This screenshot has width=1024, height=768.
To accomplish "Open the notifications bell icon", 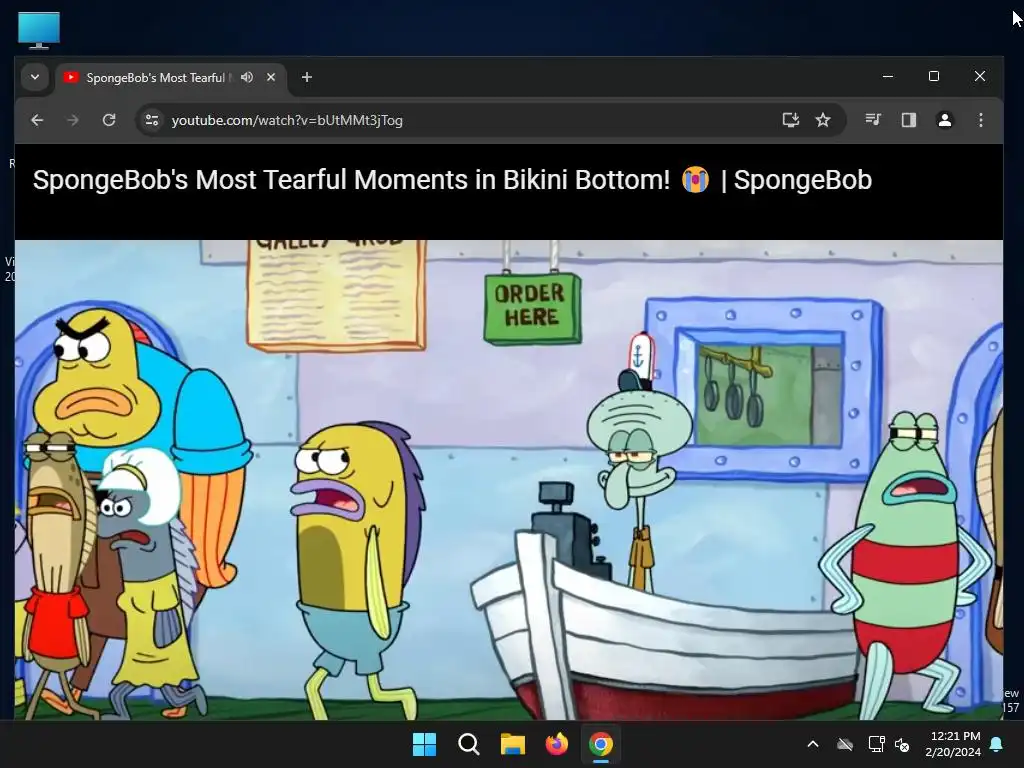I will click(x=997, y=744).
